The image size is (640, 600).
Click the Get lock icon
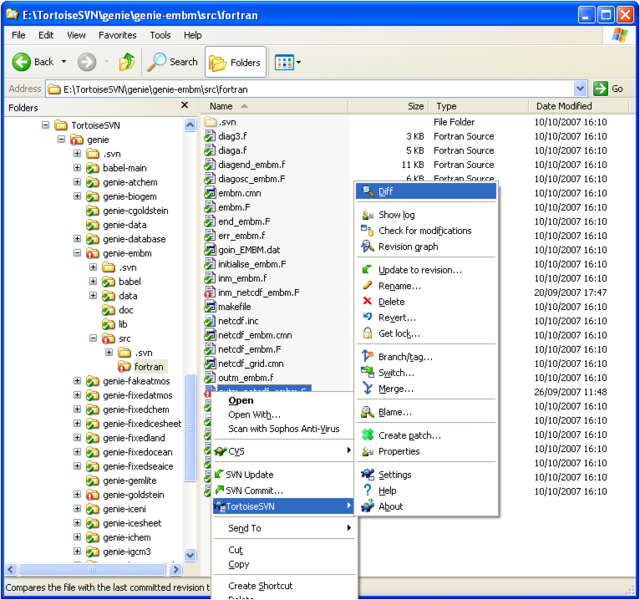click(367, 333)
